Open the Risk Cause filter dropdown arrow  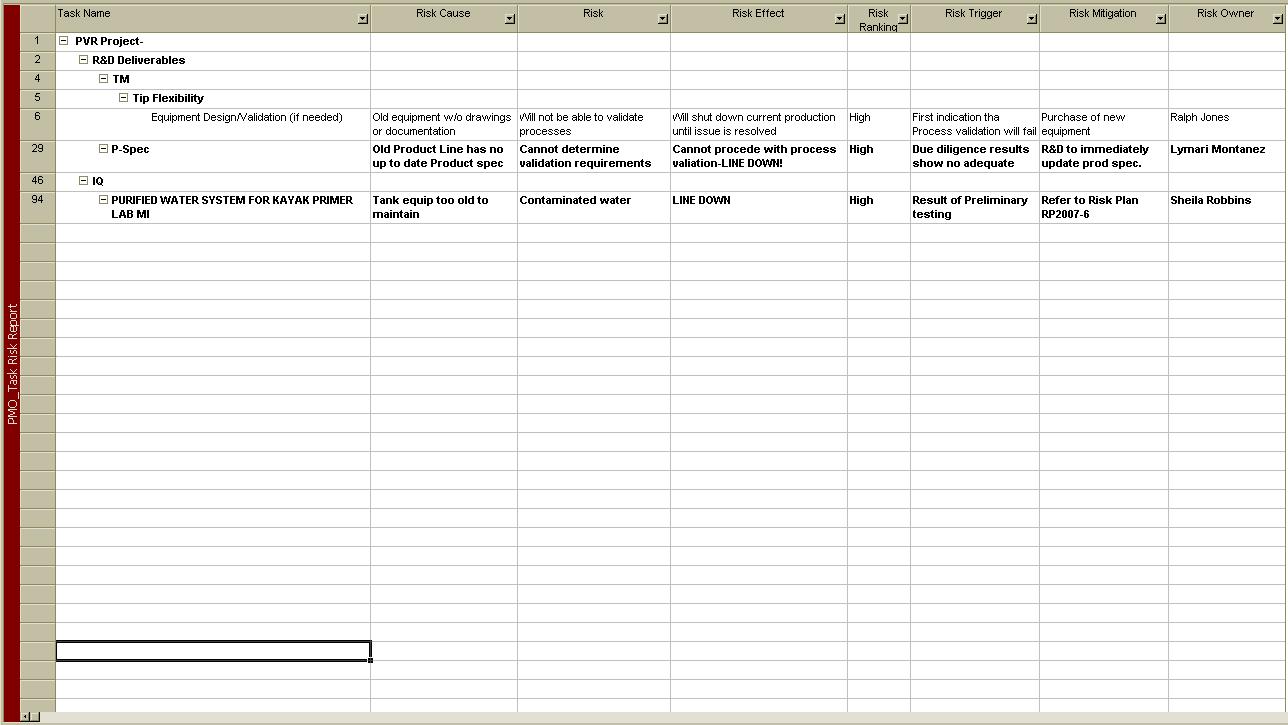tap(509, 19)
